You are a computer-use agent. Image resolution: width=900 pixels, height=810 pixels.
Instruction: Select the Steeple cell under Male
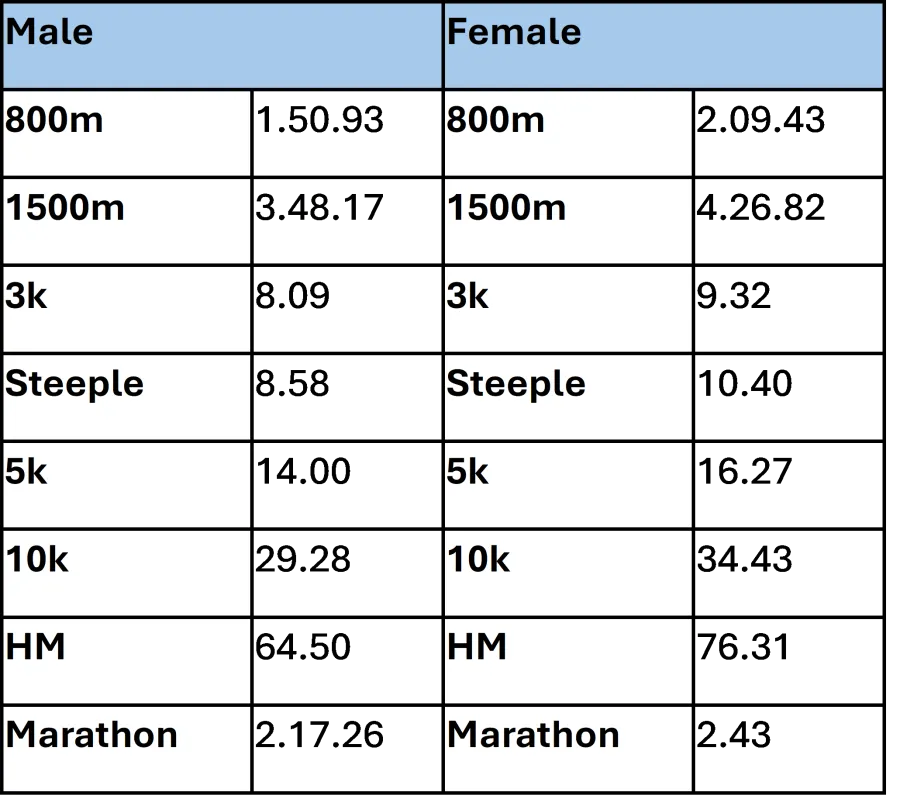[x=126, y=397]
